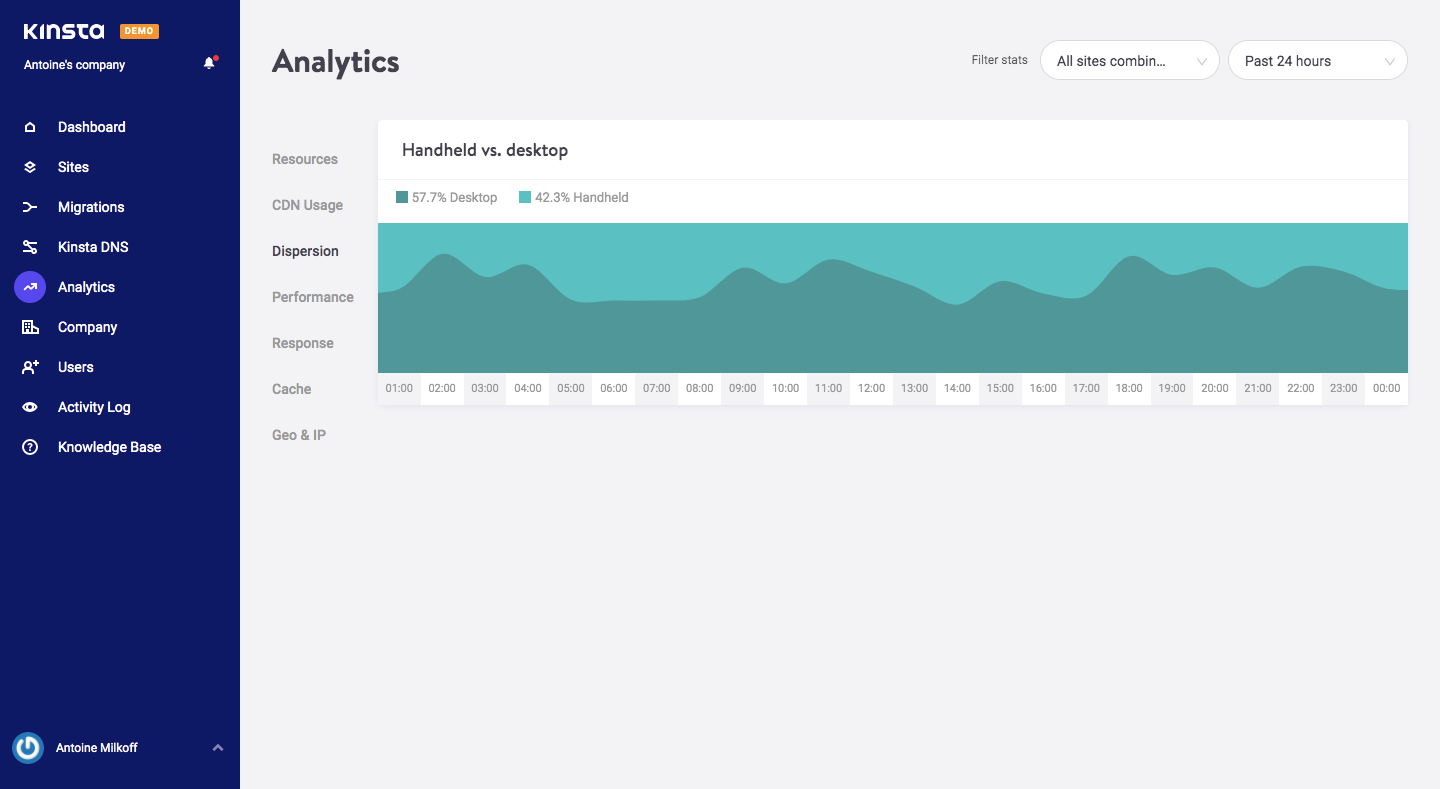Click the Sites stacked layers icon
The image size is (1440, 789).
[x=29, y=166]
